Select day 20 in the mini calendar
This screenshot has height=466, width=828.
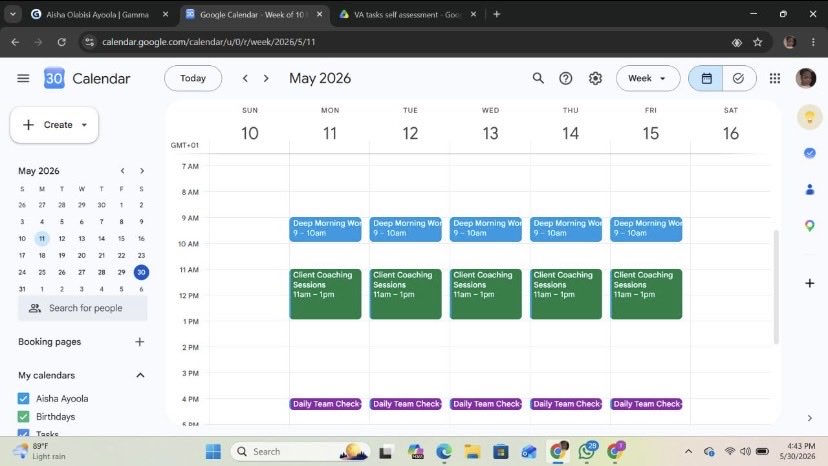click(x=81, y=255)
